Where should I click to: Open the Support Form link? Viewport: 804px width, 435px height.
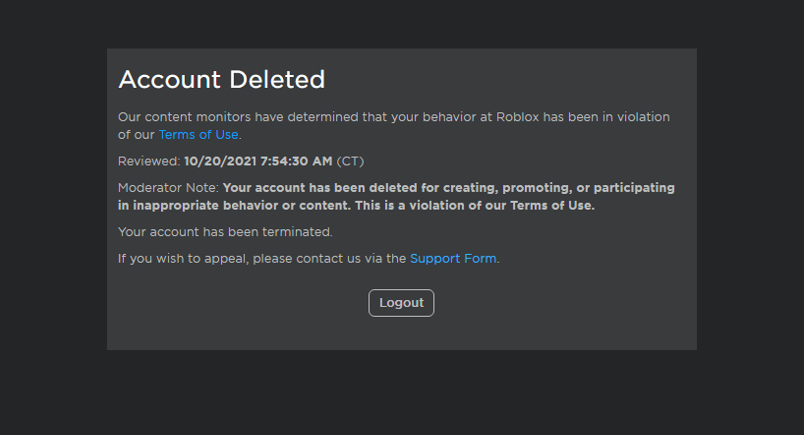tap(453, 259)
